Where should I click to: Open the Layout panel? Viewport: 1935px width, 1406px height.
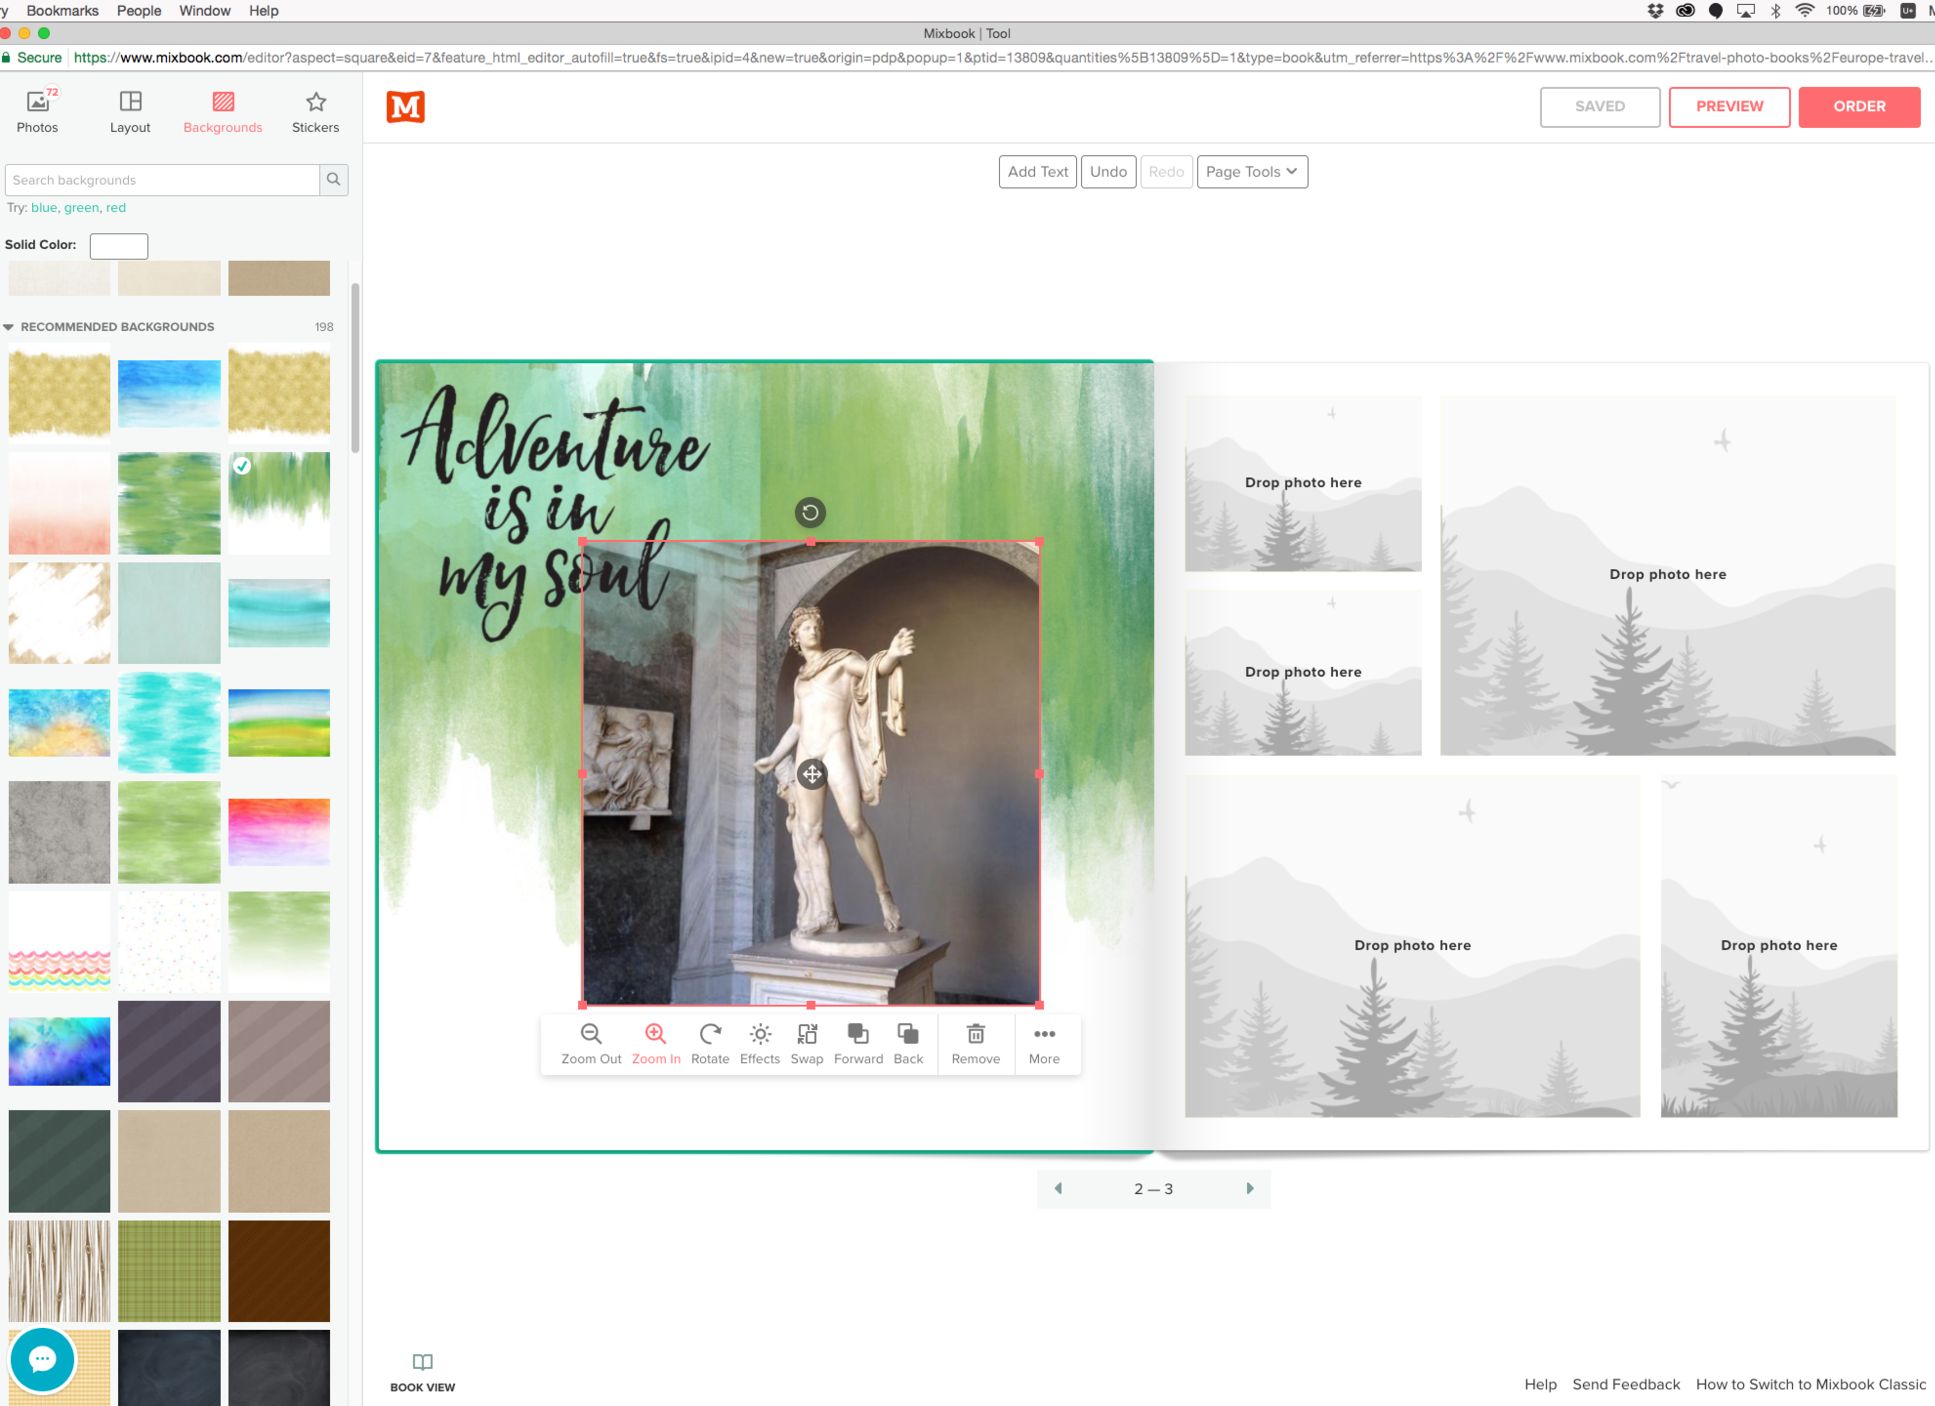(130, 110)
